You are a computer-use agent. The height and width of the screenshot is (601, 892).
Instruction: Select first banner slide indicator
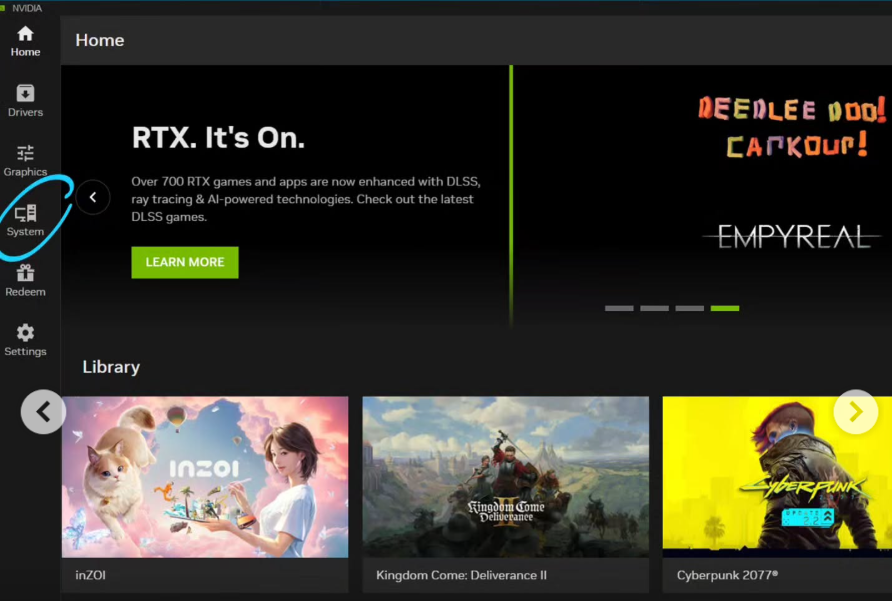click(x=619, y=308)
